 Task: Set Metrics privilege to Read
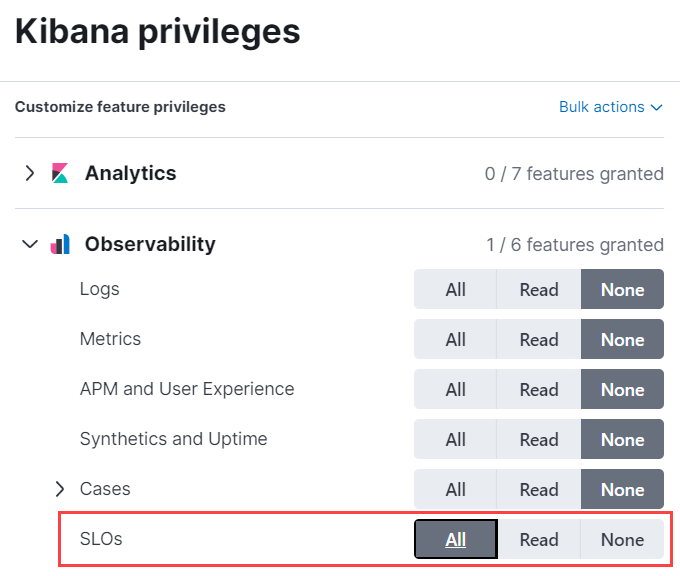539,340
